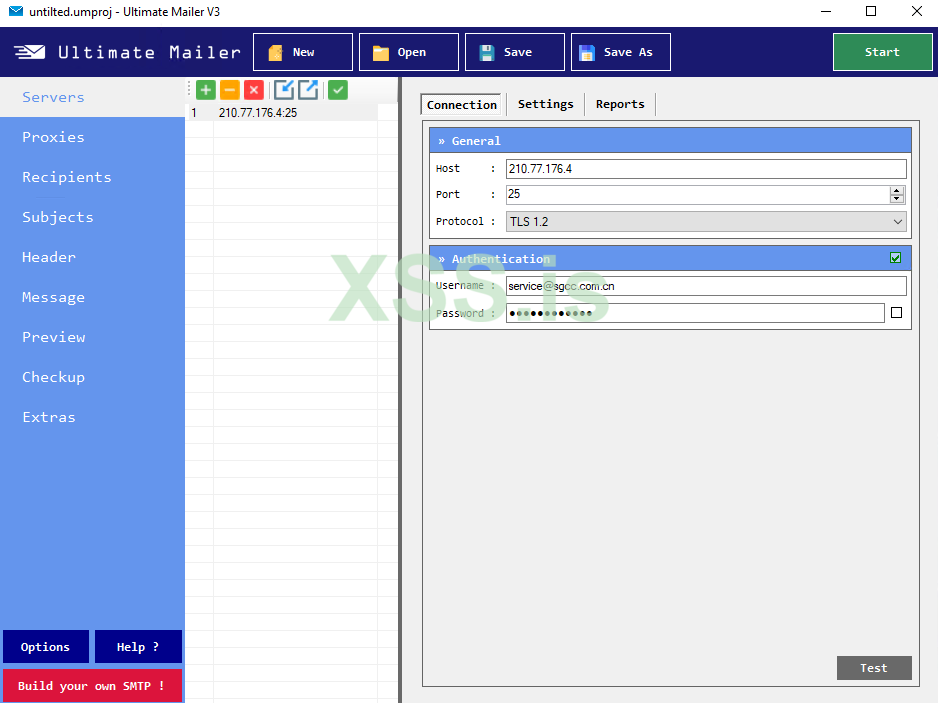Toggle the Authentication enabled checkbox
This screenshot has width=938, height=703.
click(896, 258)
